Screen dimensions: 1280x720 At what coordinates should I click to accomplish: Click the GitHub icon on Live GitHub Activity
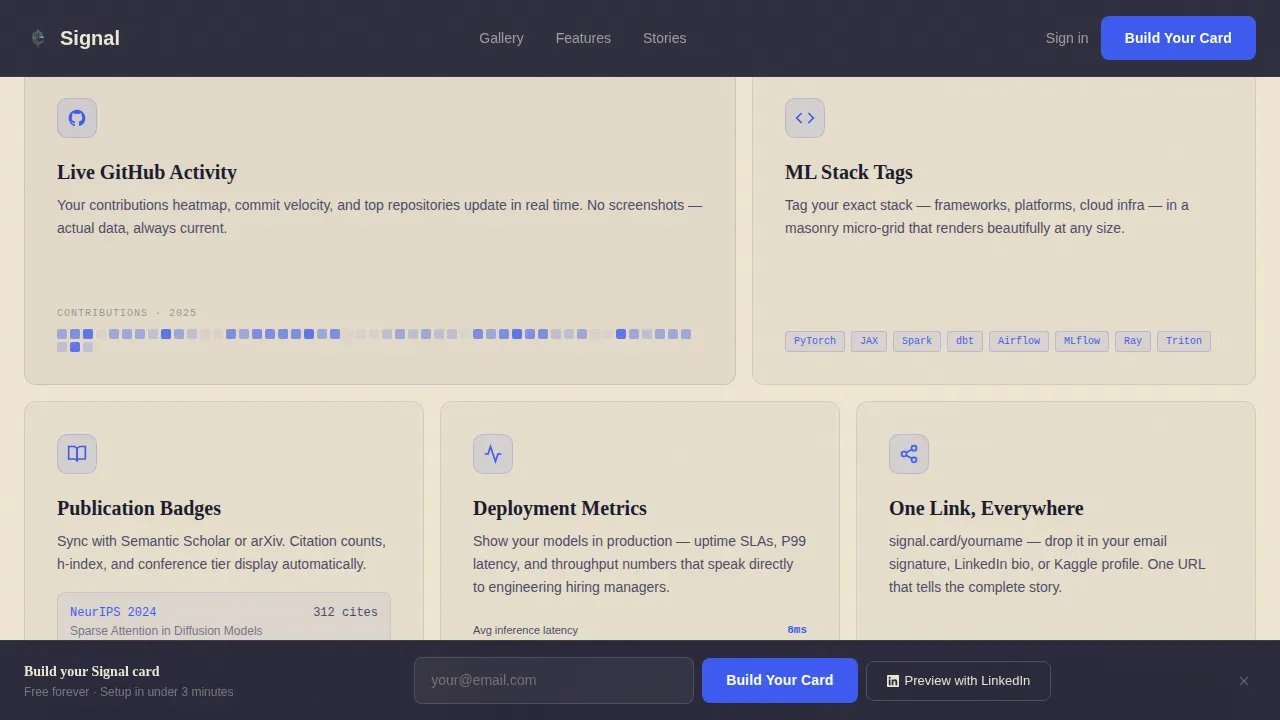pos(77,118)
